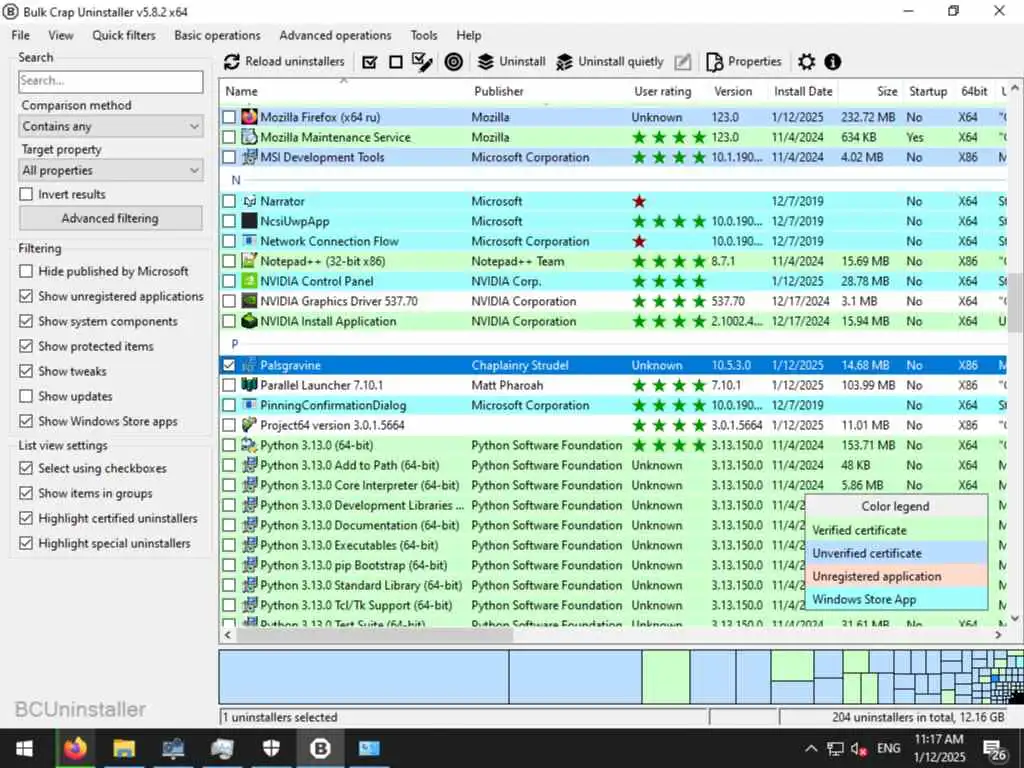Screen dimensions: 1024x768
Task: Open the Windows Start menu
Action: 25,748
